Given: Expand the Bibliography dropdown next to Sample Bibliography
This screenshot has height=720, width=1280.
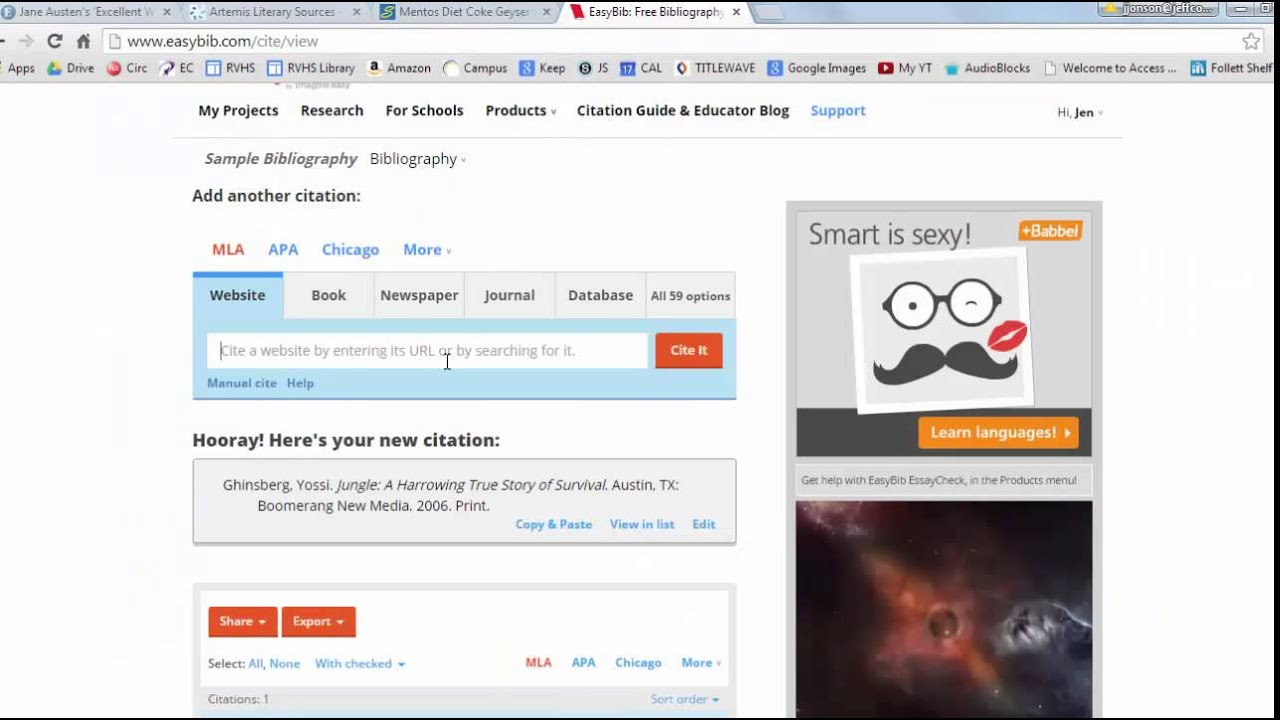Looking at the screenshot, I should [417, 159].
